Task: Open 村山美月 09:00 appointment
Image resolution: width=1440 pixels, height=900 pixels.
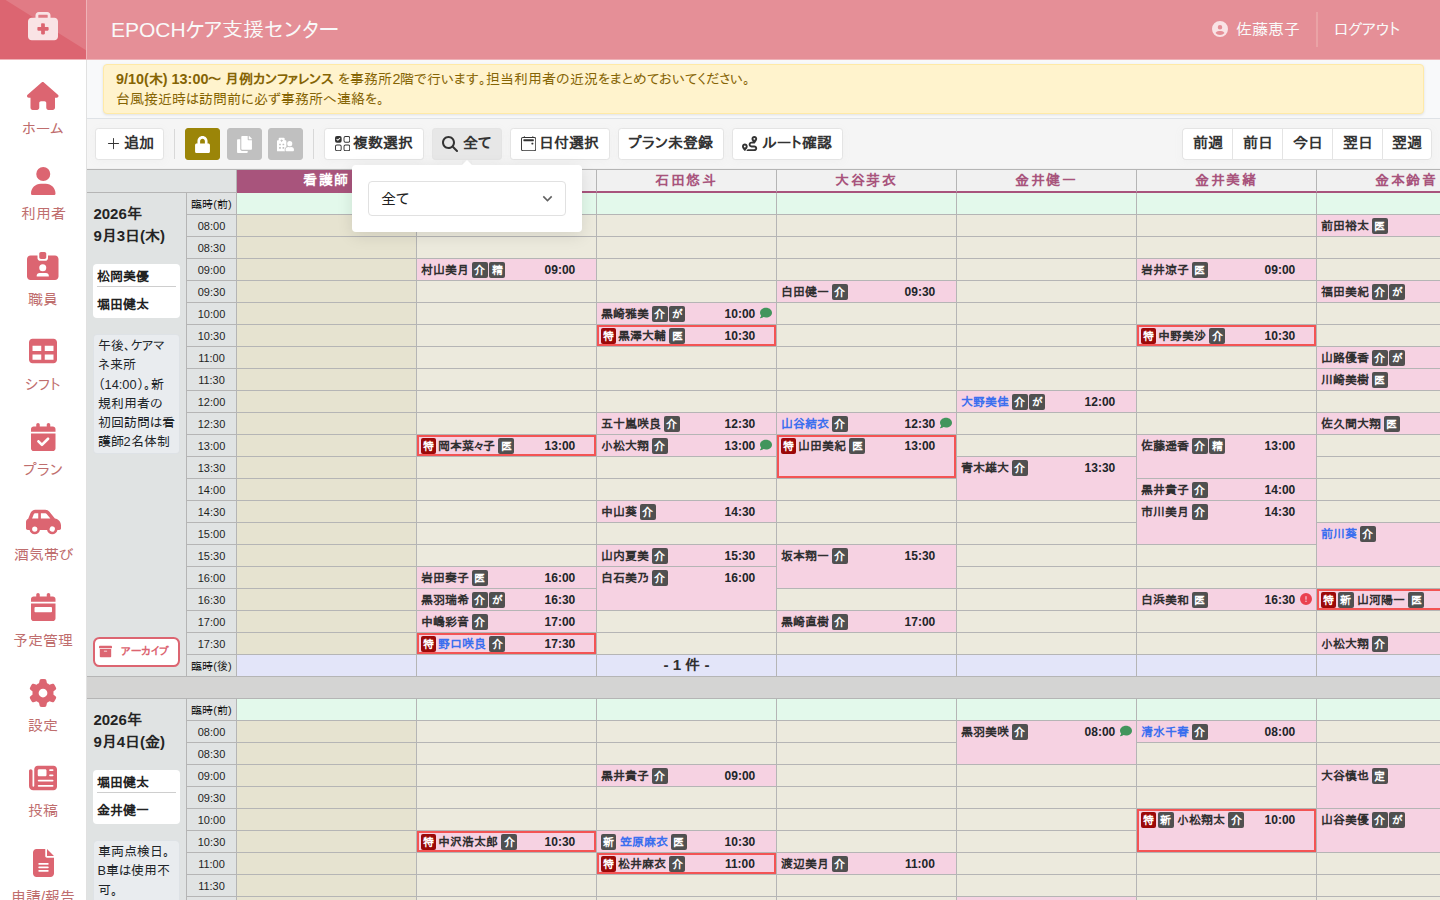Action: point(506,270)
